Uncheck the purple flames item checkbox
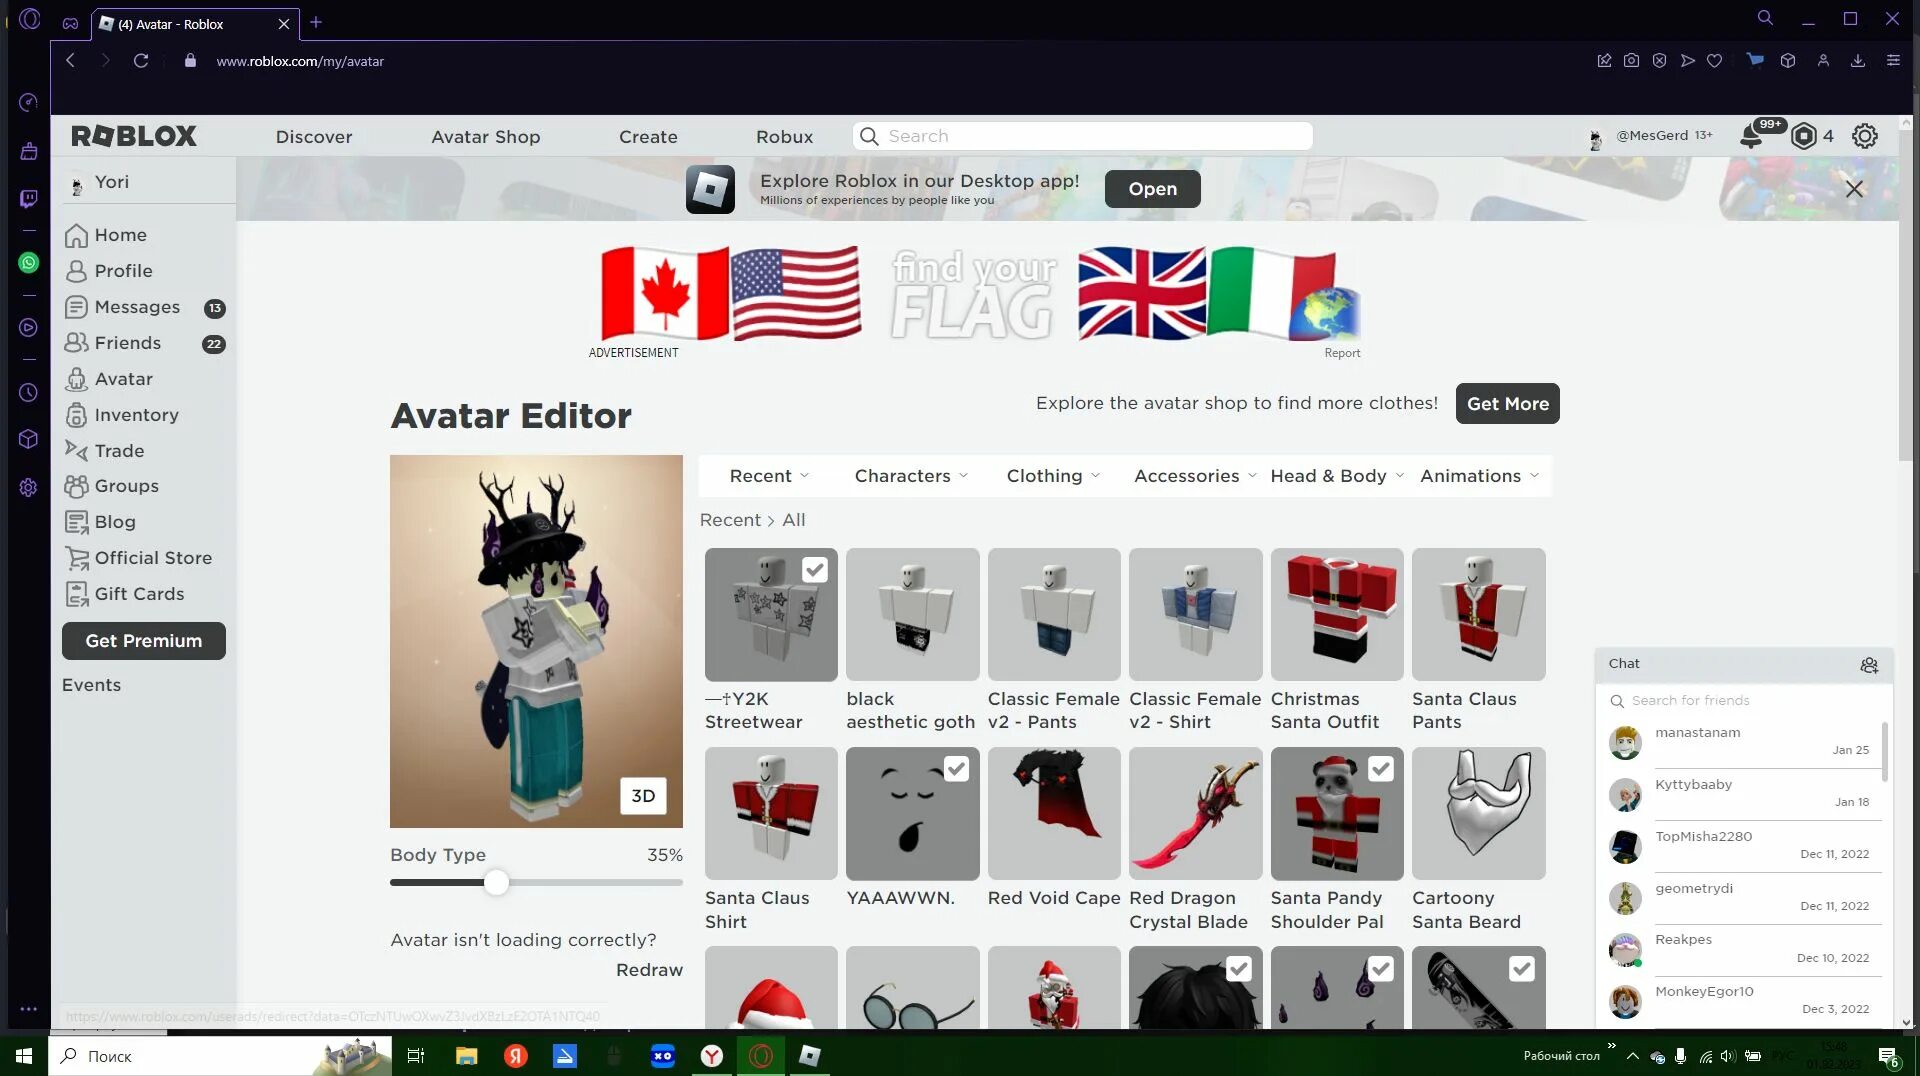1920x1076 pixels. pyautogui.click(x=1381, y=969)
